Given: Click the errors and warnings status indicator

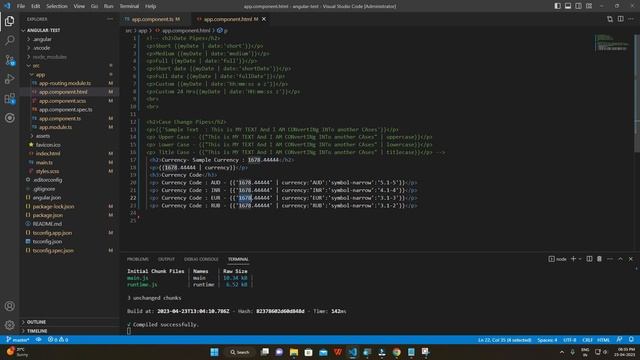Looking at the screenshot, I should click(x=58, y=340).
